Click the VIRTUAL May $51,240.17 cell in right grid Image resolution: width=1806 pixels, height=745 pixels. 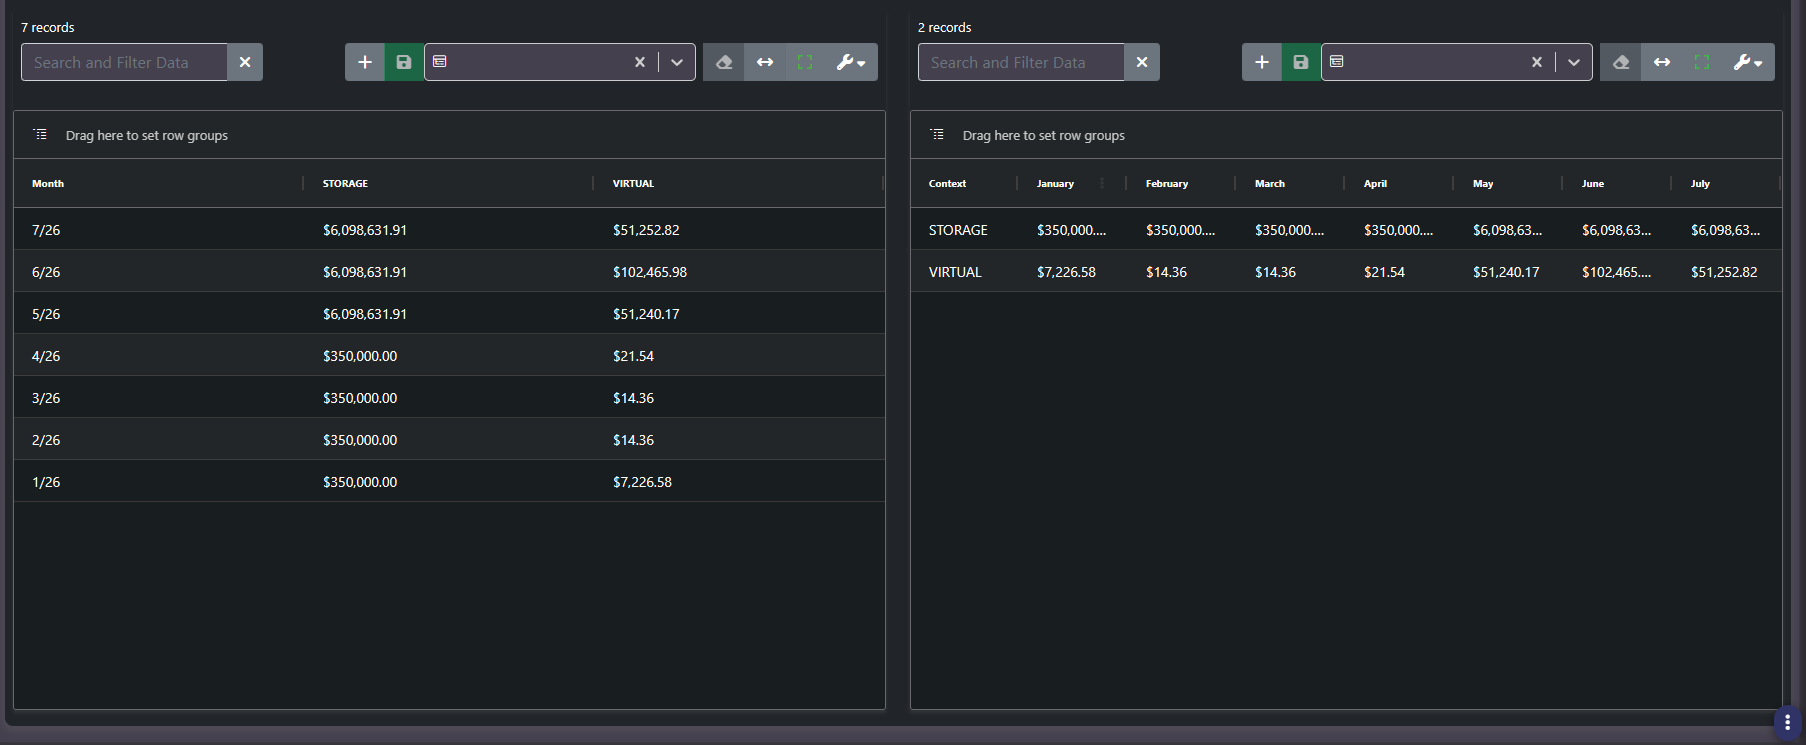1506,272
